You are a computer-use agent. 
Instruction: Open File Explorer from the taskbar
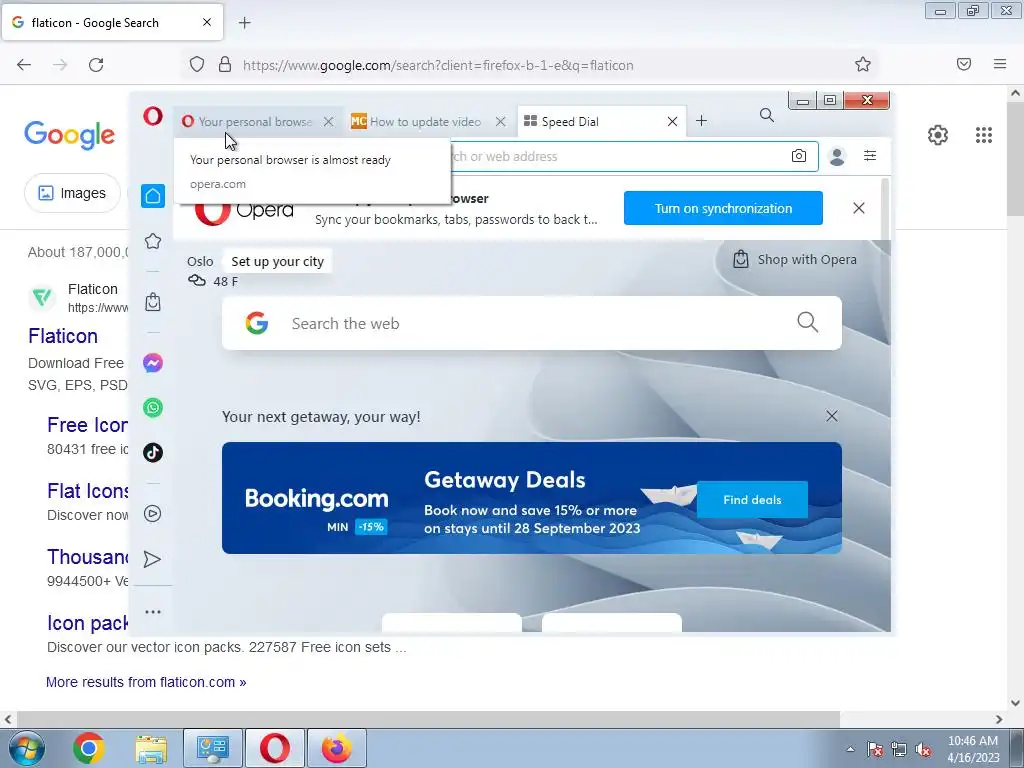pos(152,748)
